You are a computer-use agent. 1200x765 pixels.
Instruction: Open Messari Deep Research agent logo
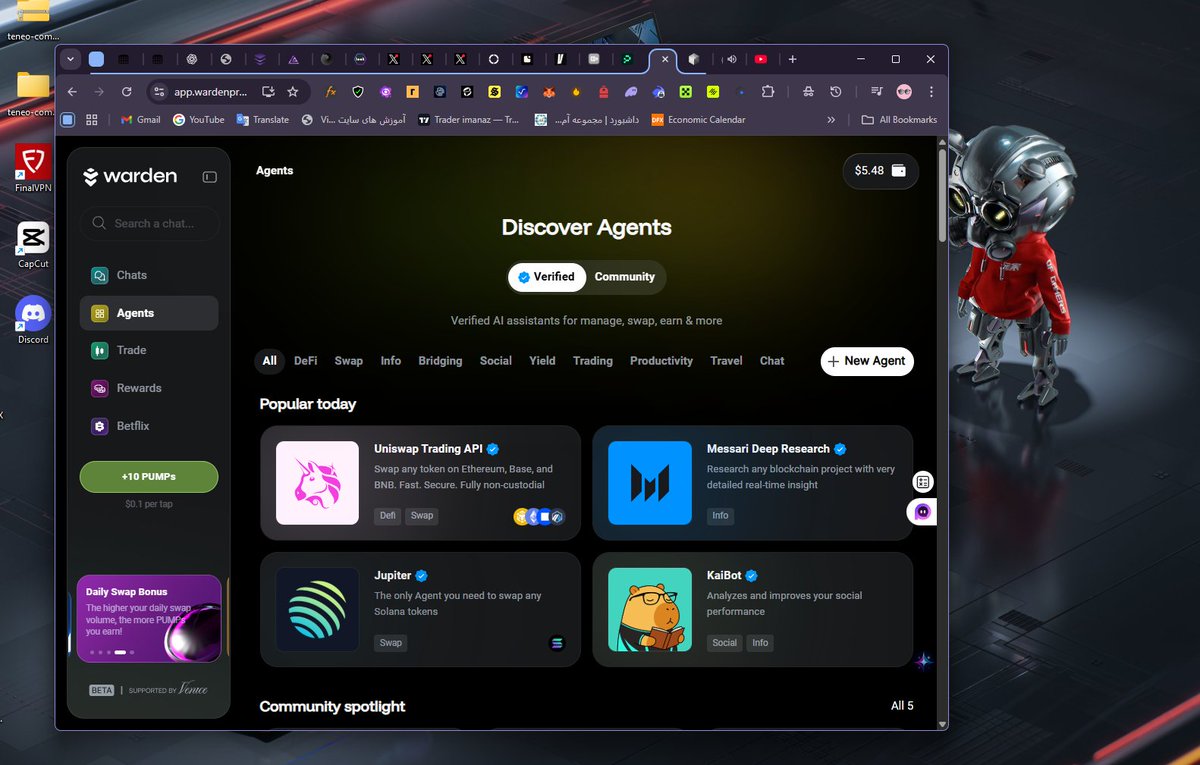[650, 483]
